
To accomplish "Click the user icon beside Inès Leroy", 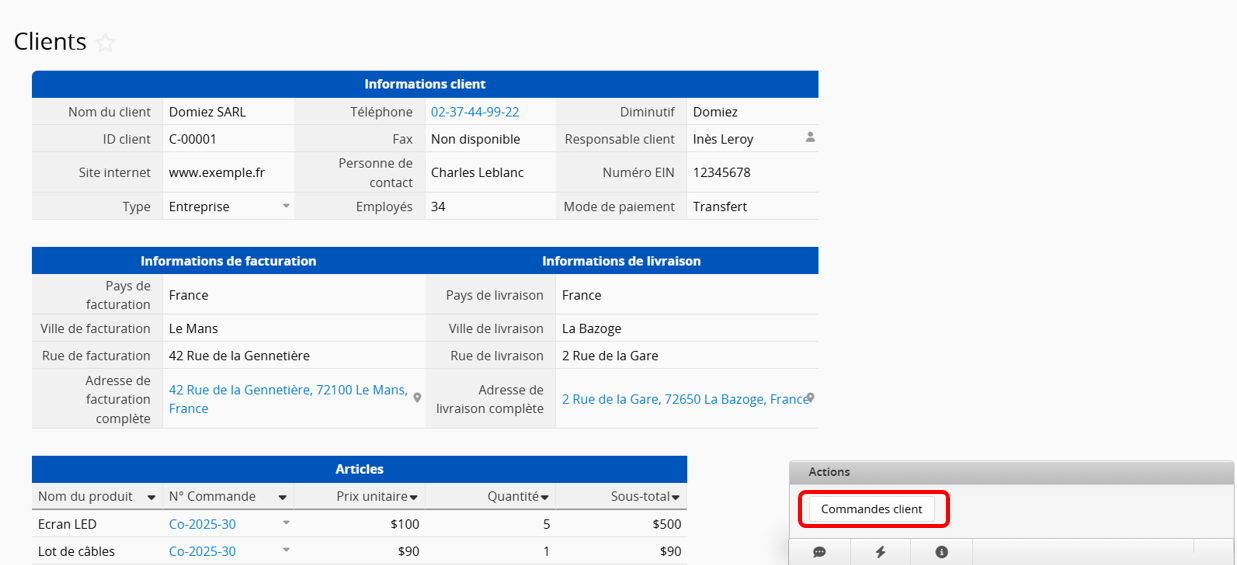I will point(810,138).
